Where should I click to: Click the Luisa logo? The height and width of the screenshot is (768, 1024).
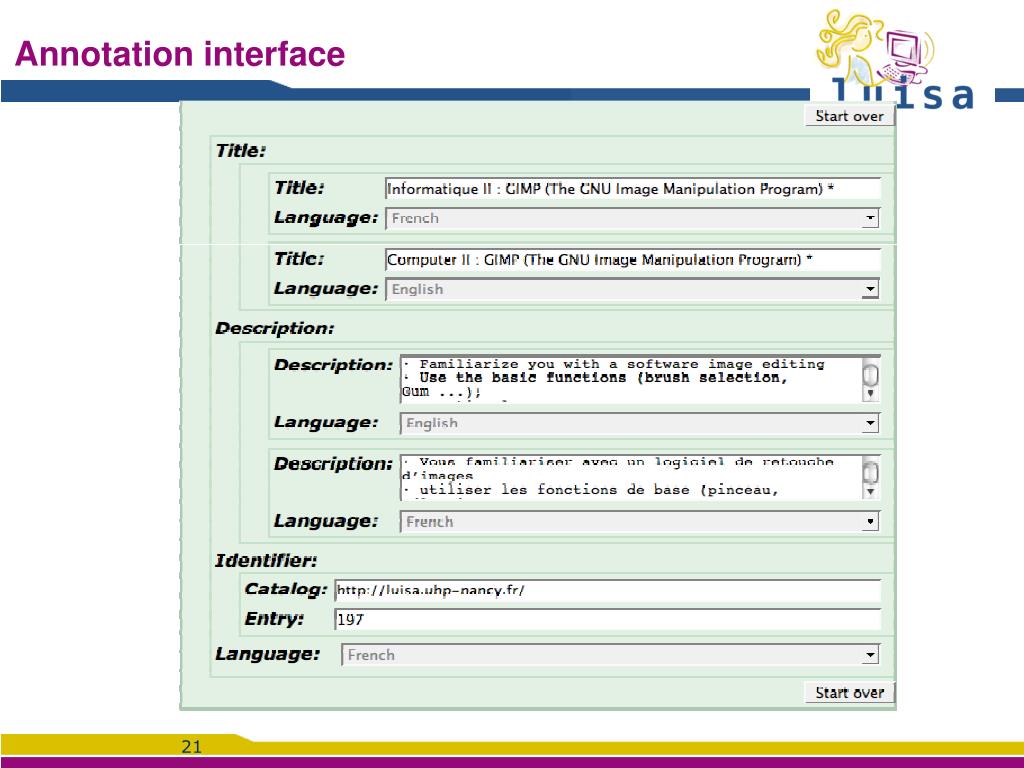tap(895, 60)
